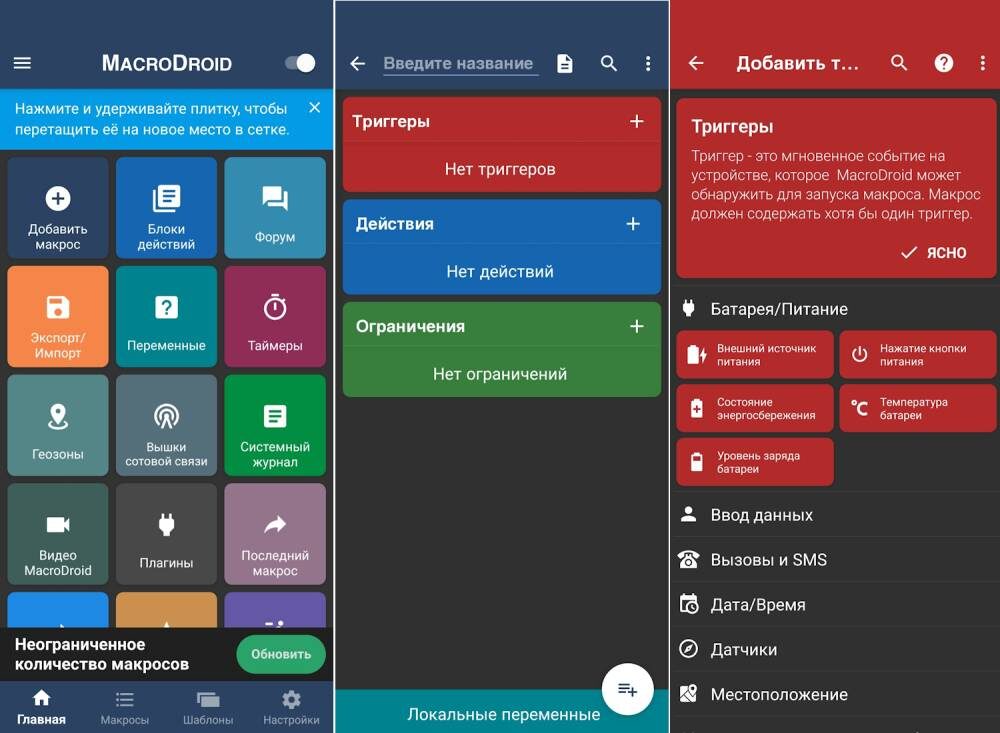Collapse the Батарея/Питание category
This screenshot has width=1000, height=733.
pyautogui.click(x=835, y=309)
